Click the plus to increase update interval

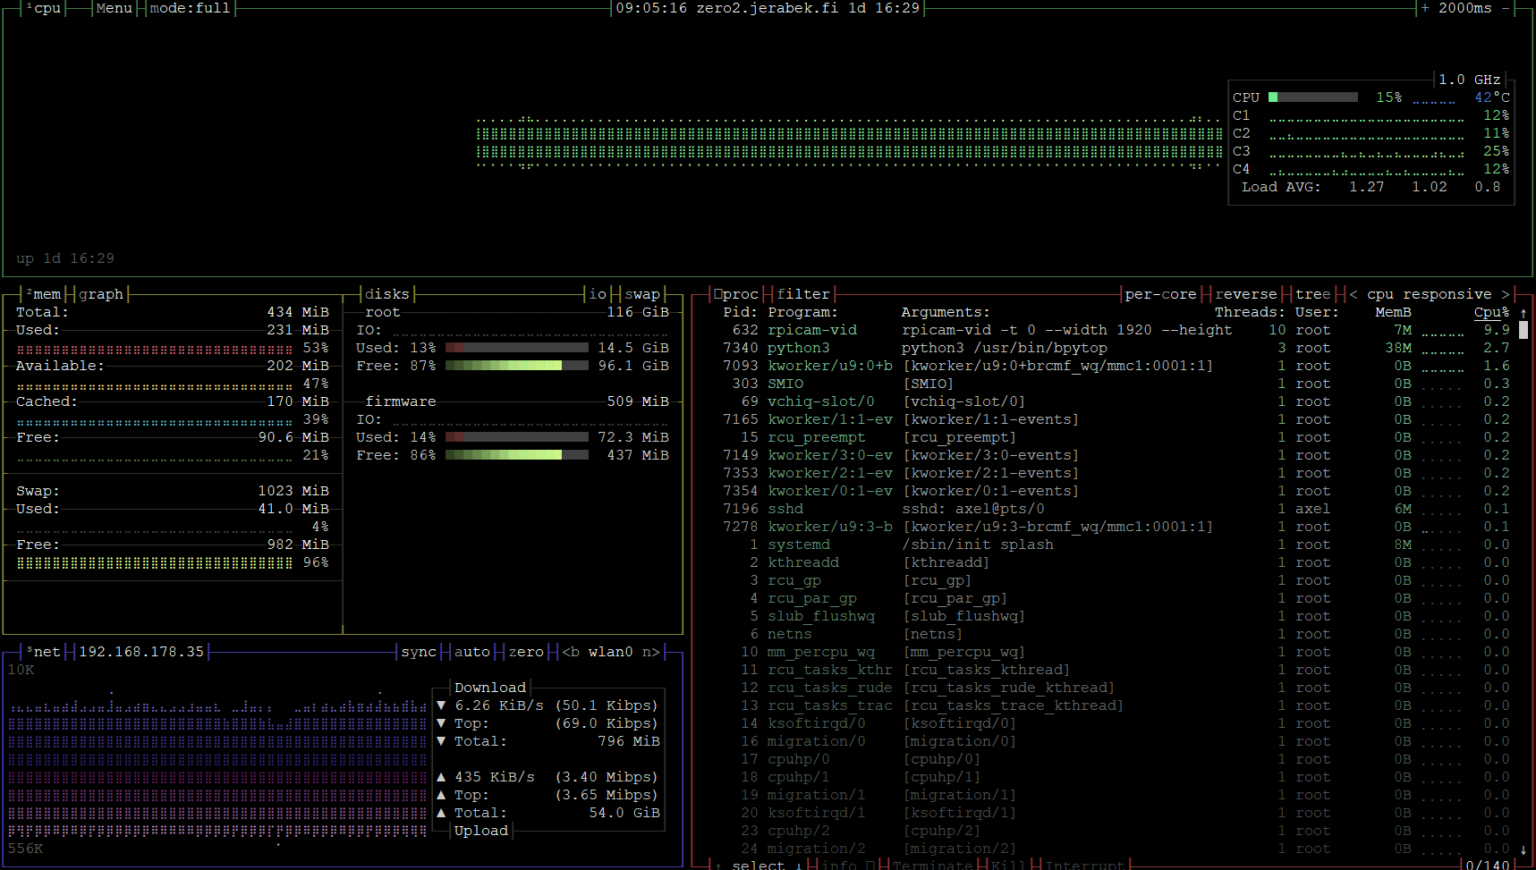click(x=1424, y=8)
